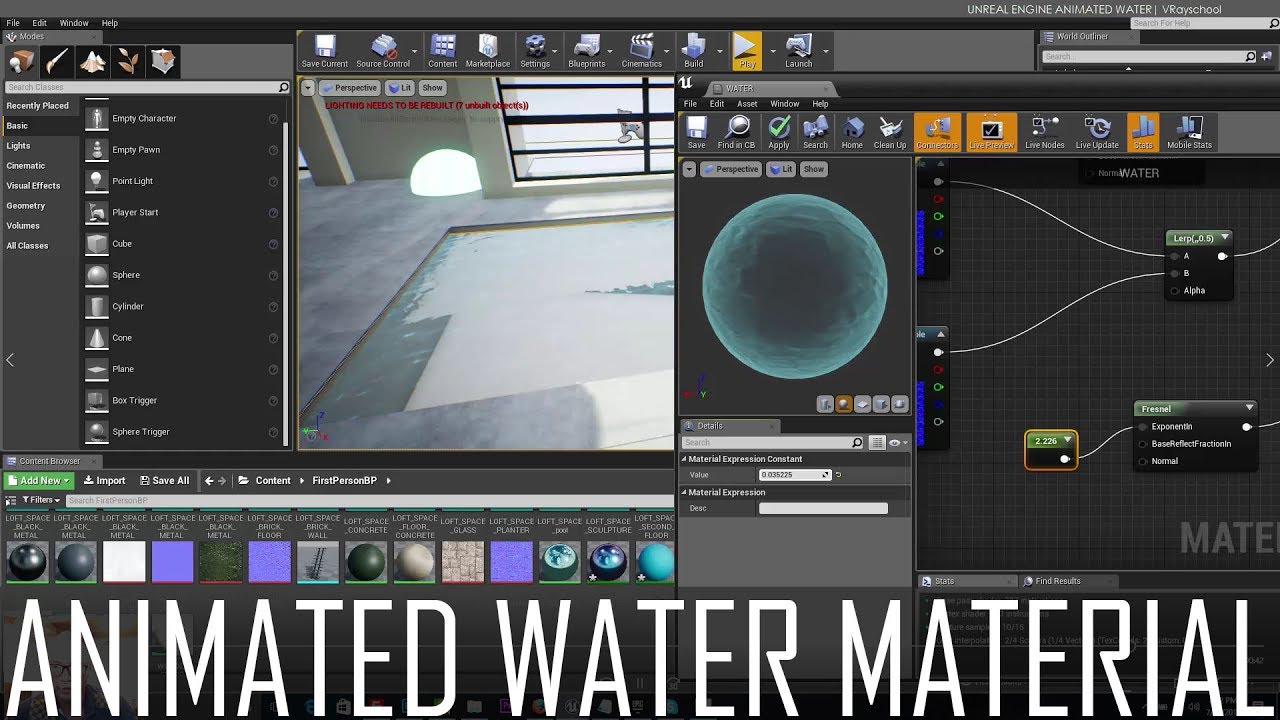This screenshot has height=720, width=1280.
Task: Select the Landscape mode icon
Action: 93,62
